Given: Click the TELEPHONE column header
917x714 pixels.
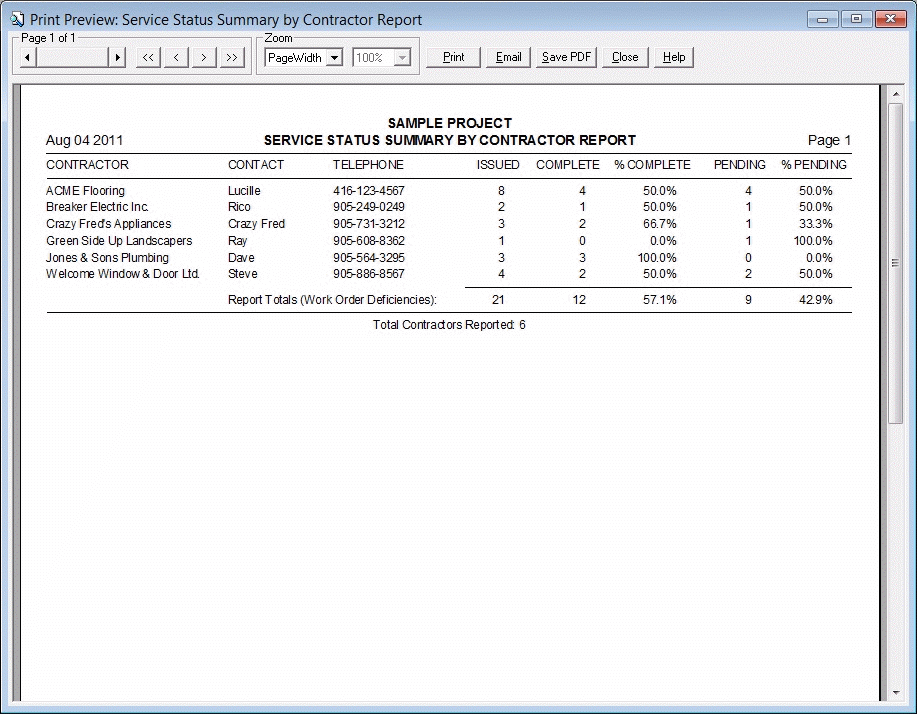Looking at the screenshot, I should click(368, 165).
